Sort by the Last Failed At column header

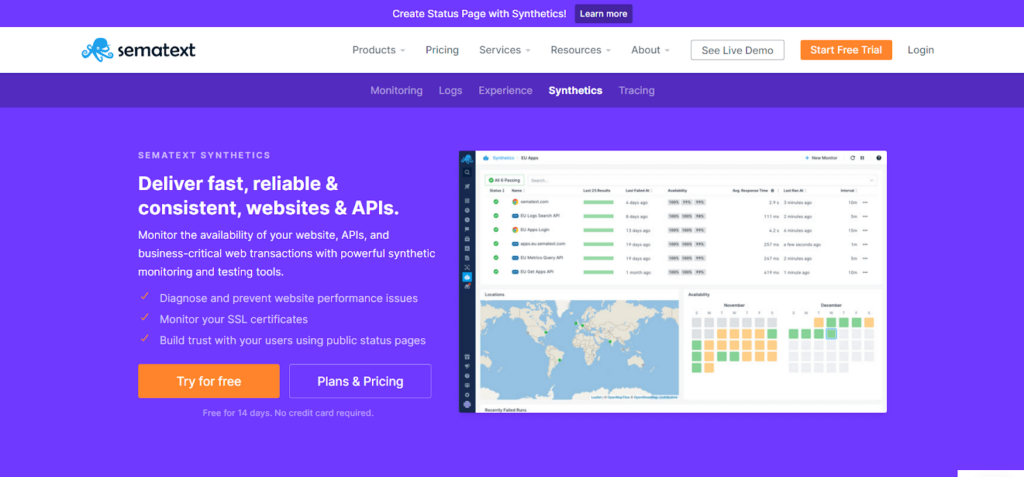pos(637,191)
